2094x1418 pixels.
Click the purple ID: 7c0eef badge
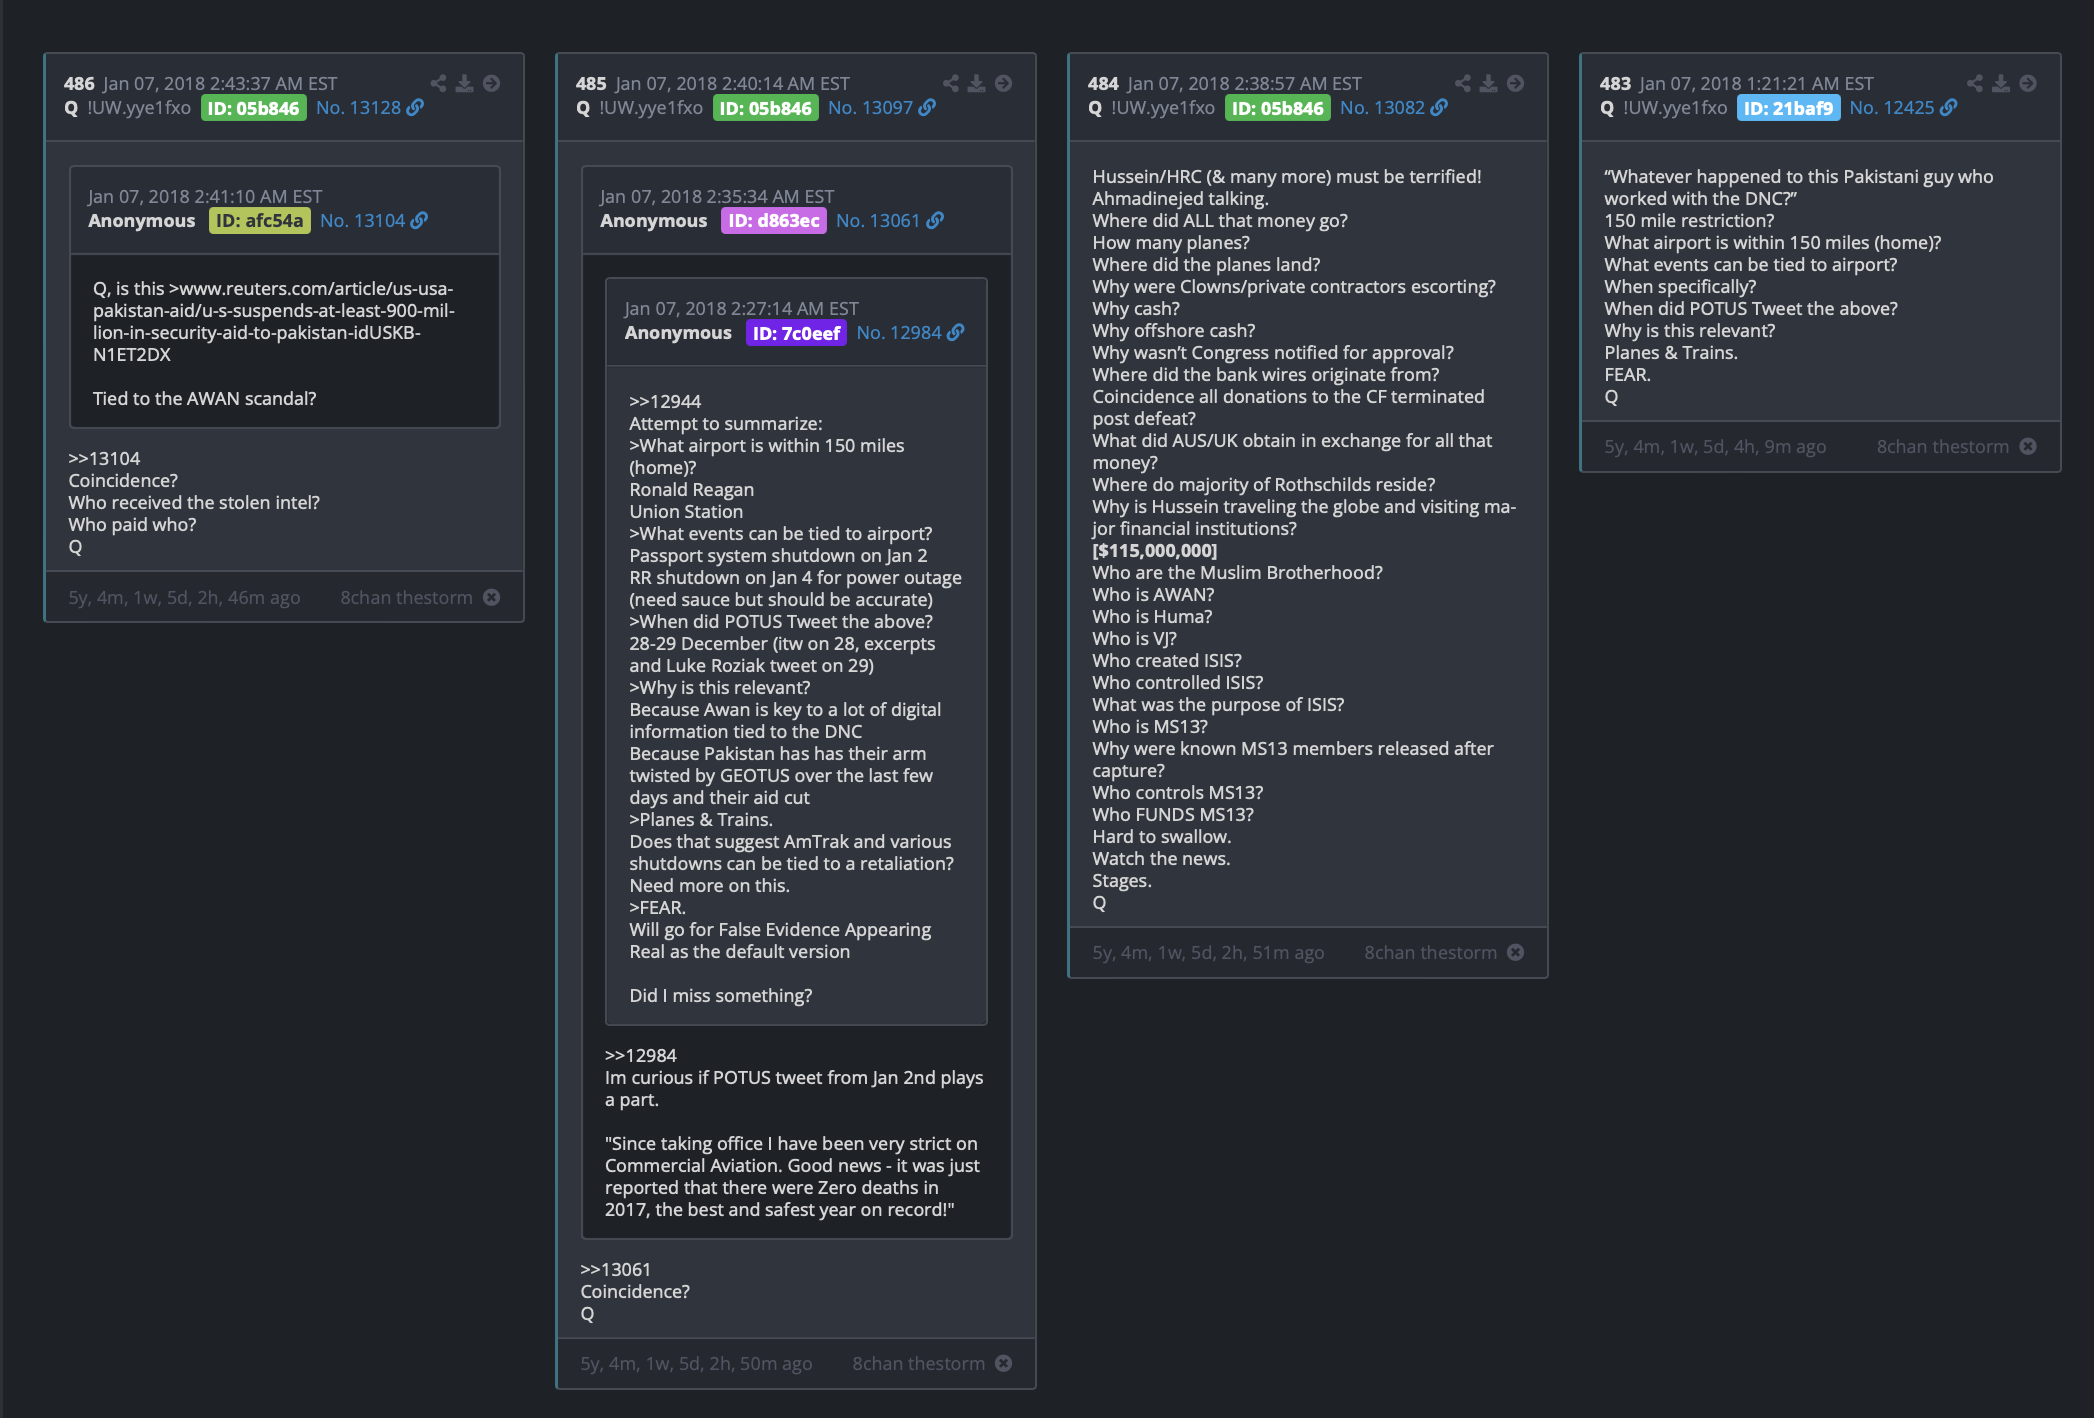(x=796, y=333)
